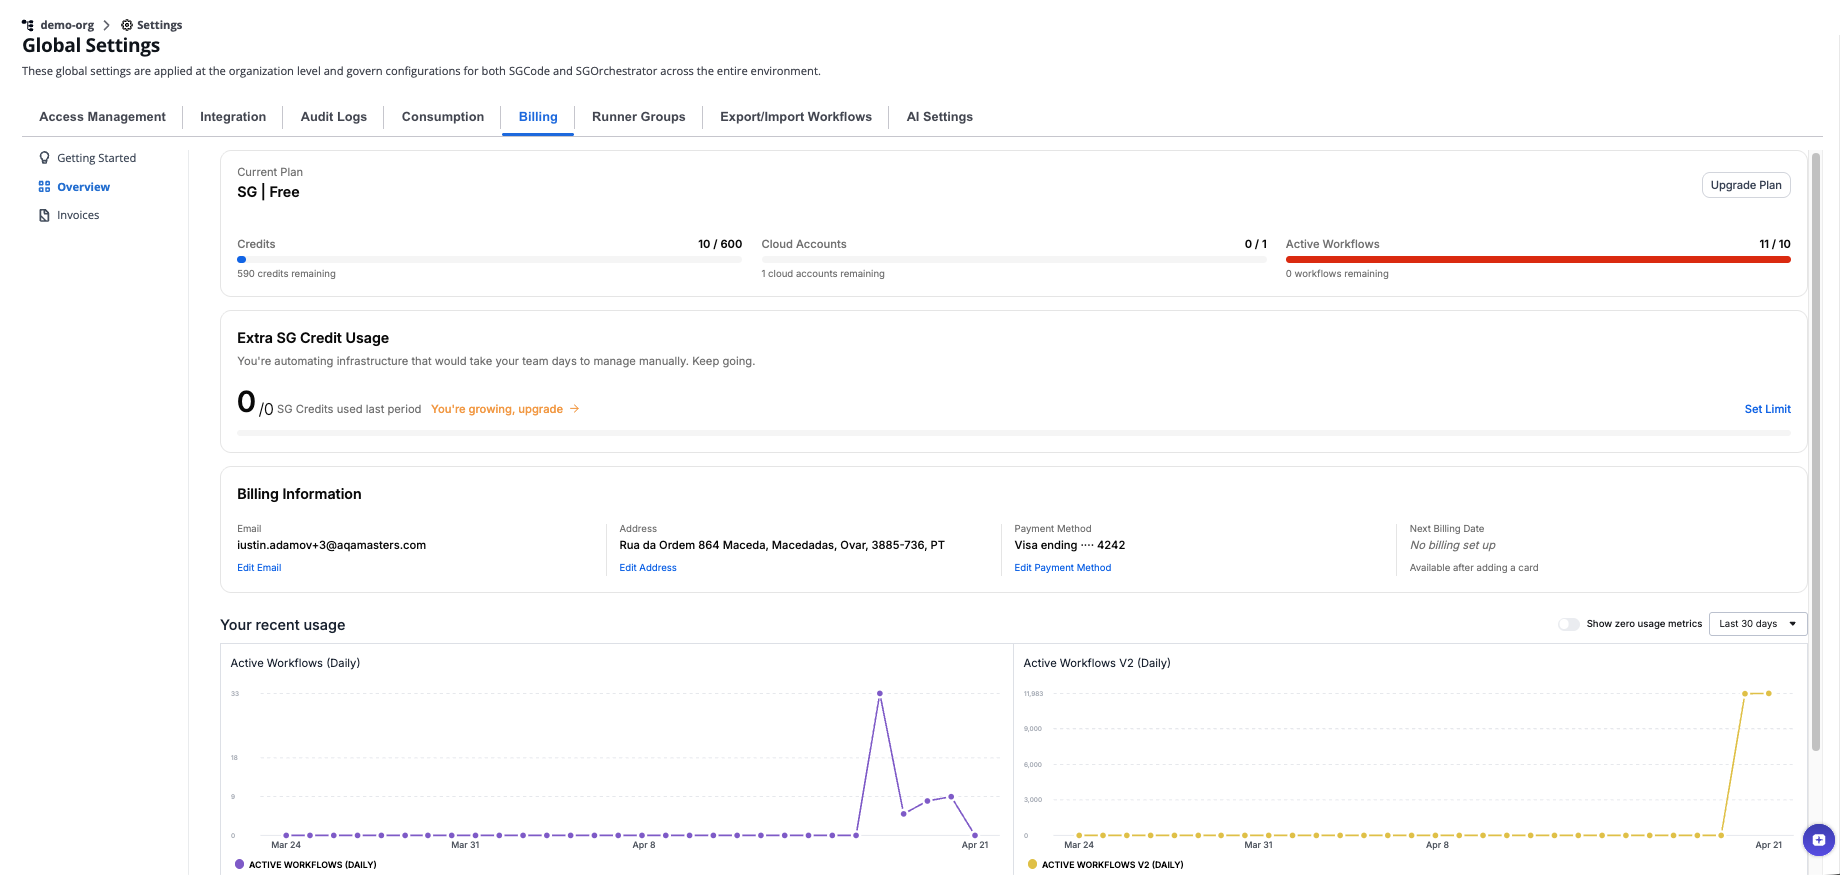Click the Set Limit link
The height and width of the screenshot is (875, 1840).
1767,409
